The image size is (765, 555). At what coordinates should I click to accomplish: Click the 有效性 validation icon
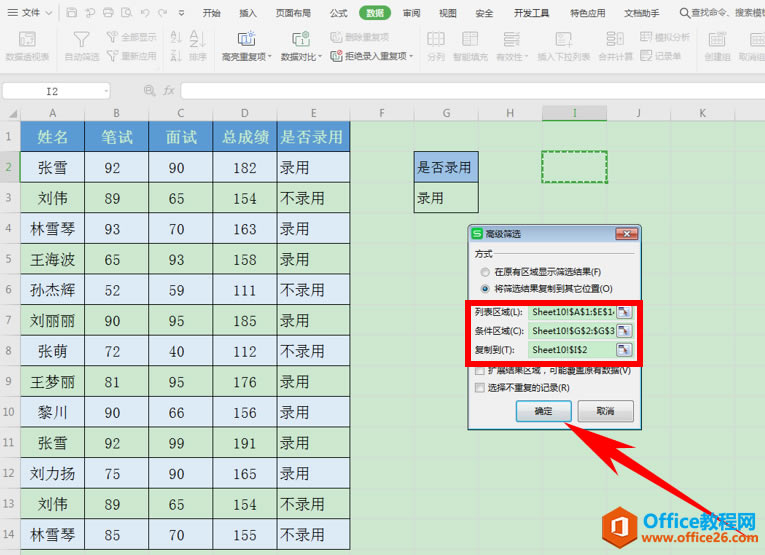[511, 39]
